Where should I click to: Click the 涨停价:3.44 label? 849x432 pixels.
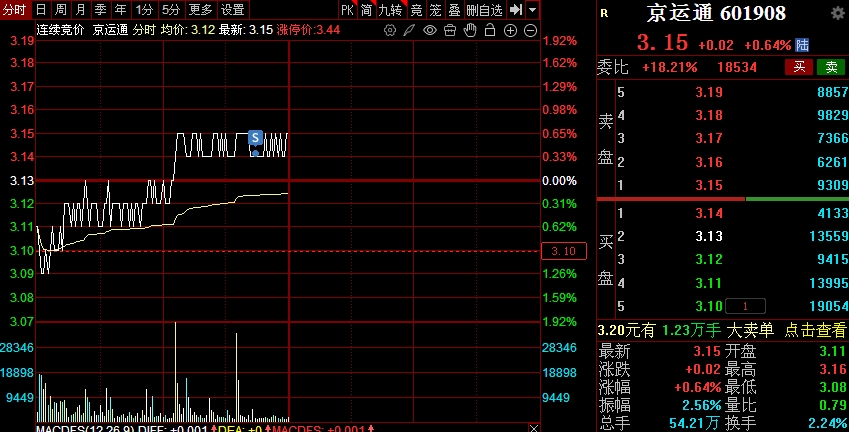pos(308,30)
